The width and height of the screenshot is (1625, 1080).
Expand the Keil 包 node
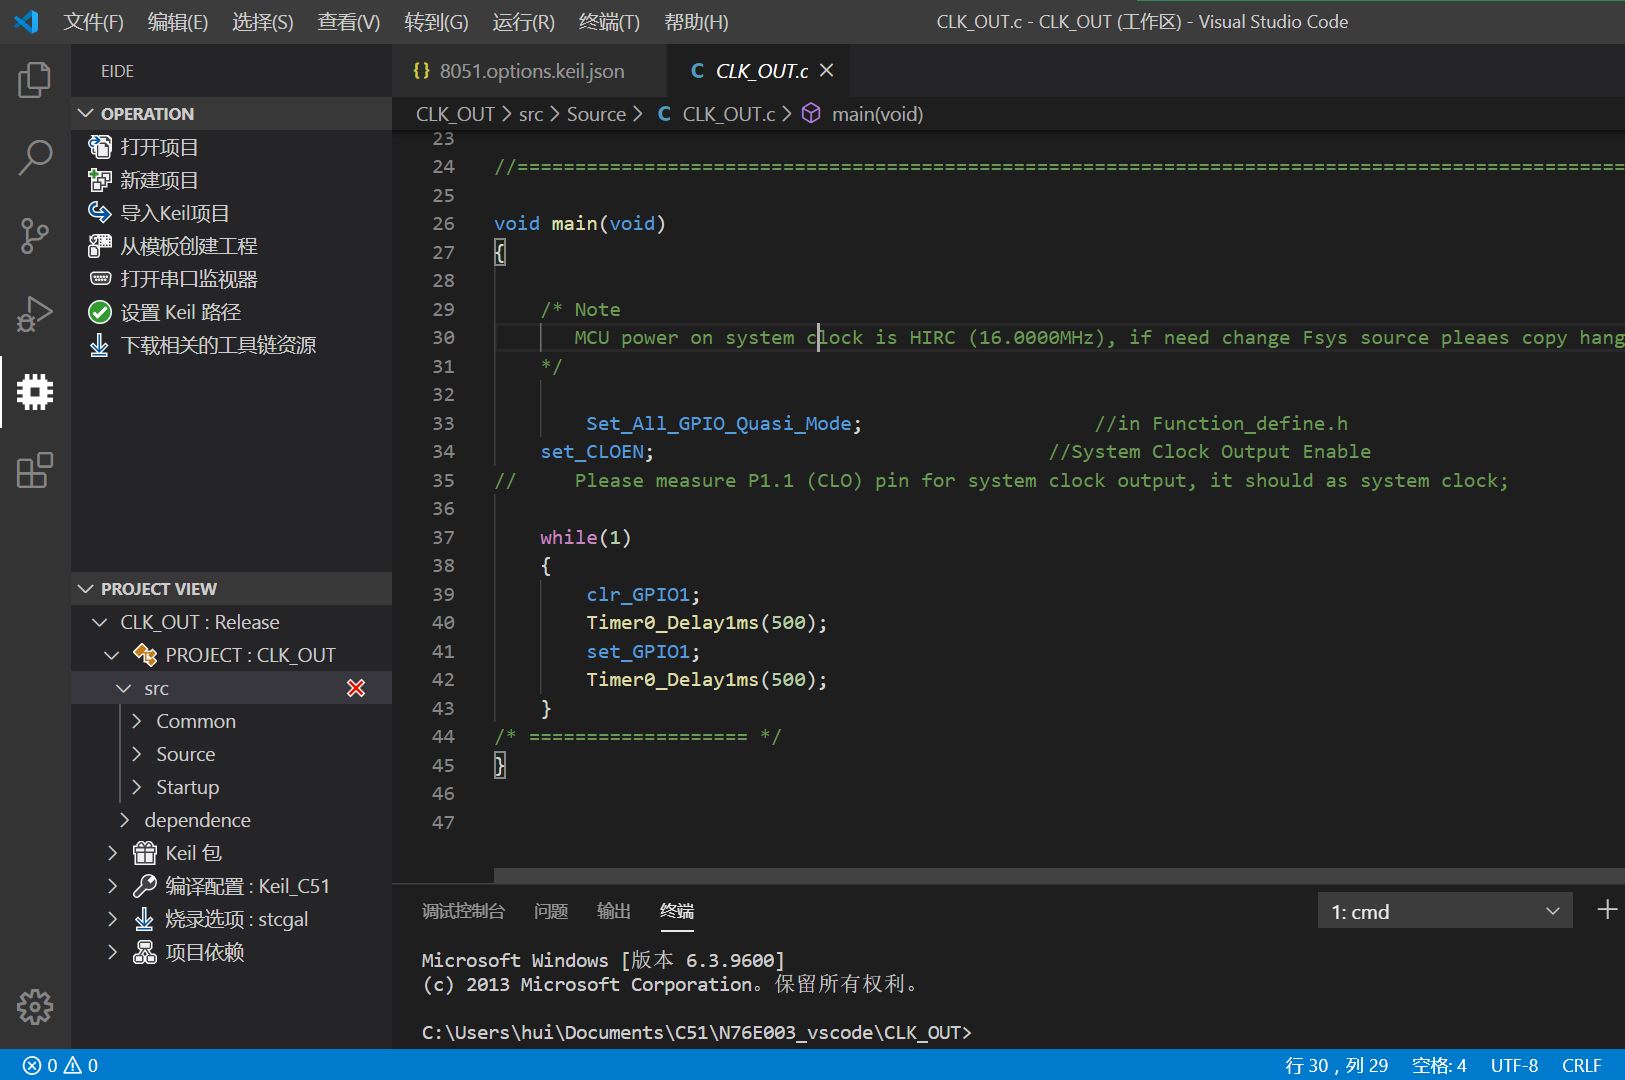coord(112,853)
